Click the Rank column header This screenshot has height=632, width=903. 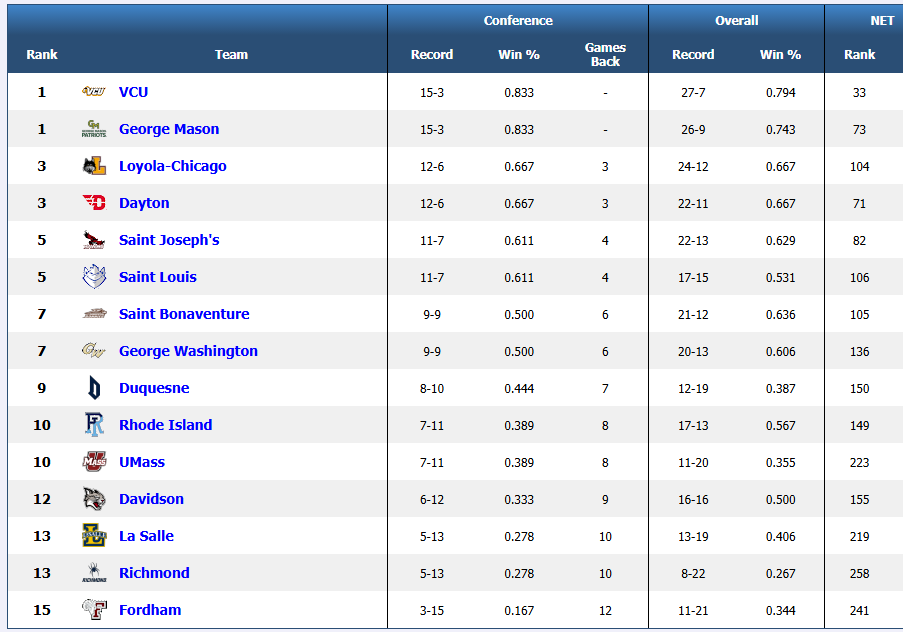[42, 55]
